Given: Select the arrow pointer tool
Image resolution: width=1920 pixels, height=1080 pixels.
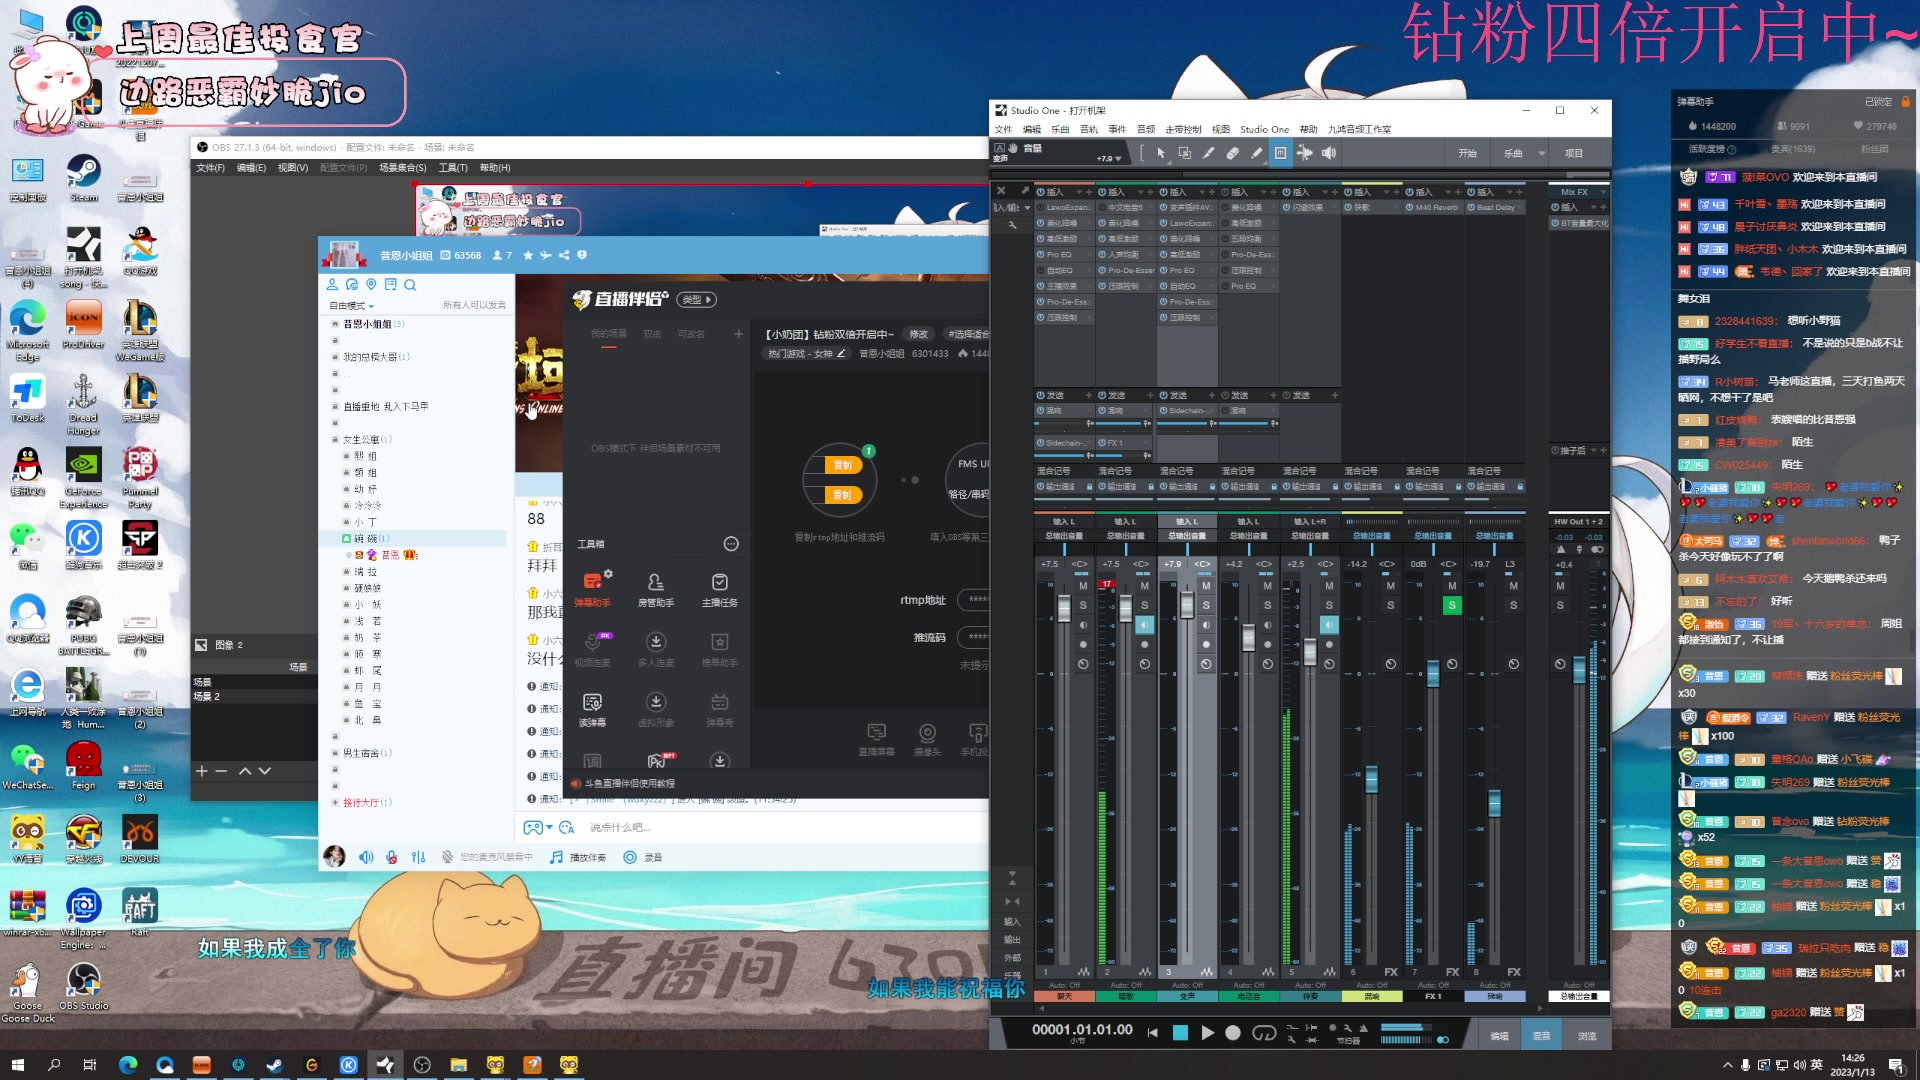Looking at the screenshot, I should pyautogui.click(x=1160, y=153).
